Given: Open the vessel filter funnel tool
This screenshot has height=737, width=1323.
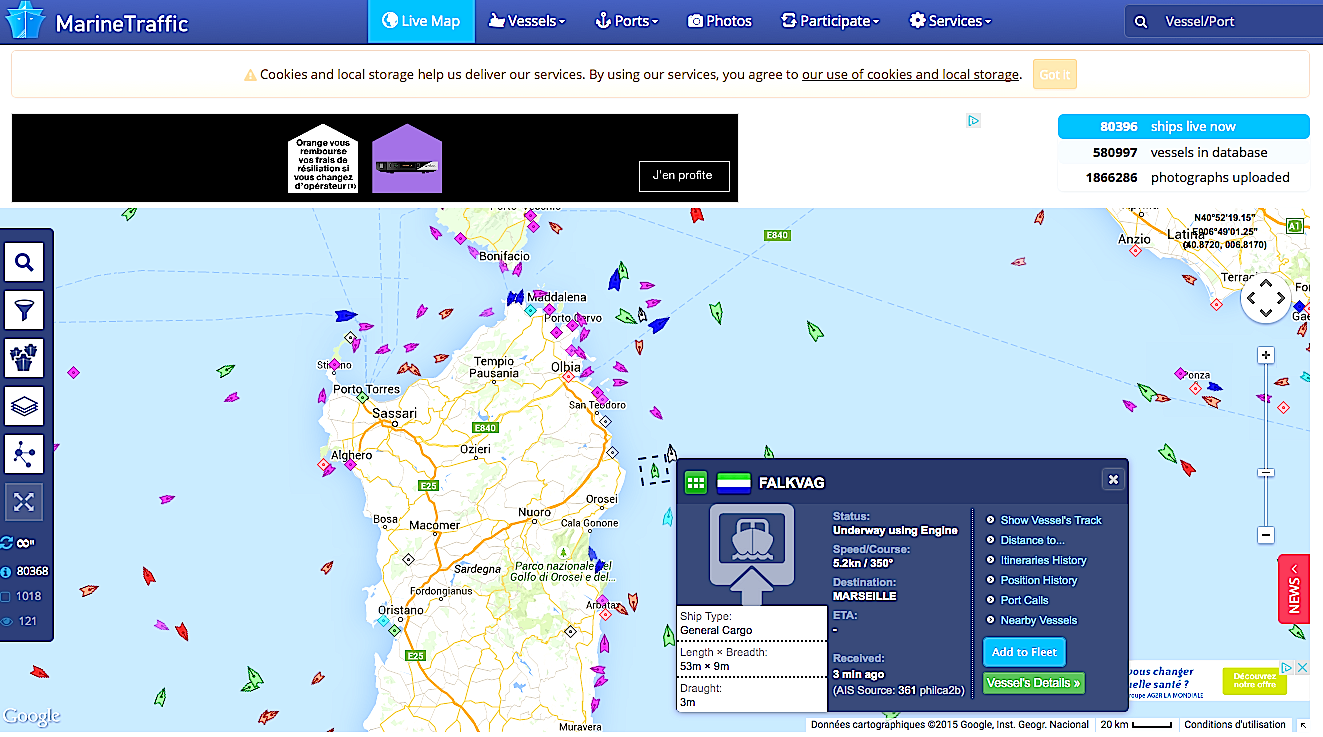Looking at the screenshot, I should tap(24, 310).
